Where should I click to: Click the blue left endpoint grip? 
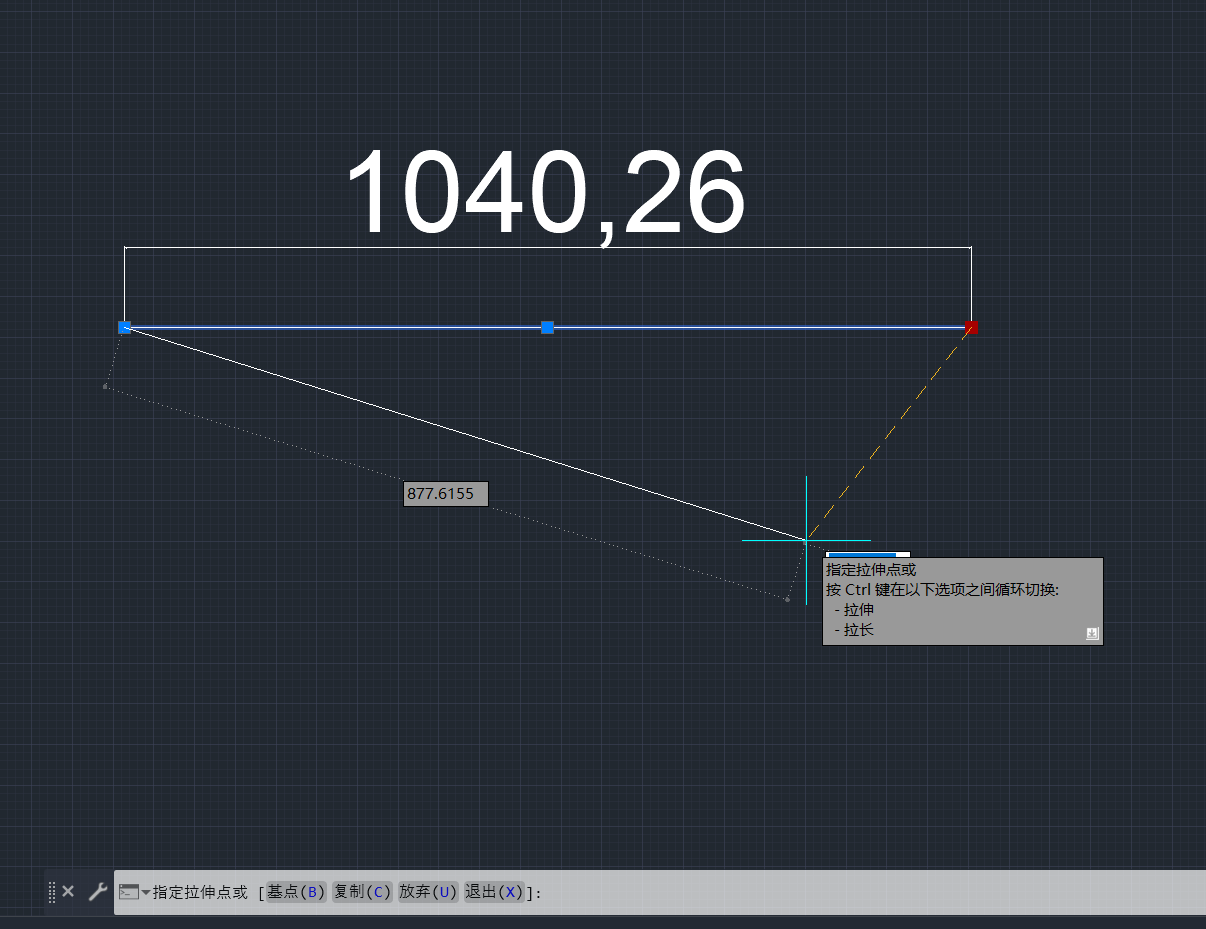coord(125,327)
